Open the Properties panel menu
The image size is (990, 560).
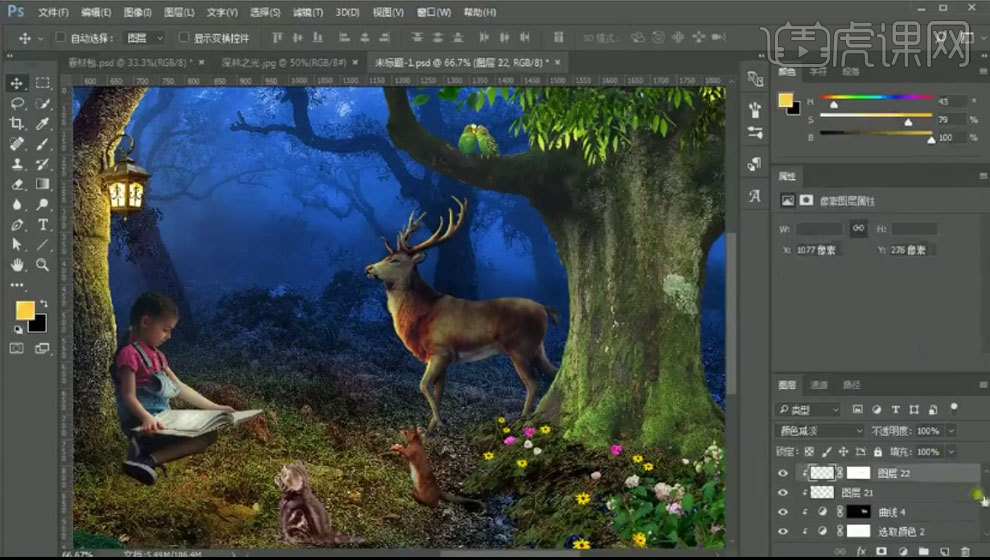[983, 176]
